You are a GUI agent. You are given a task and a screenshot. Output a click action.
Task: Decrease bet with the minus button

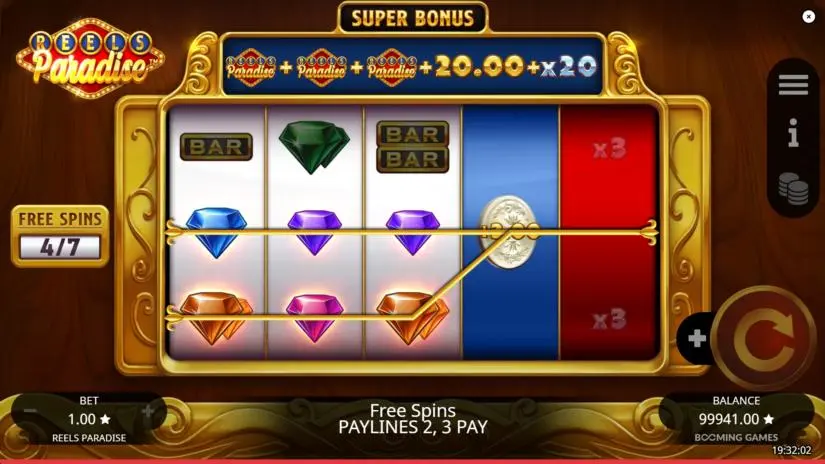pyautogui.click(x=30, y=410)
